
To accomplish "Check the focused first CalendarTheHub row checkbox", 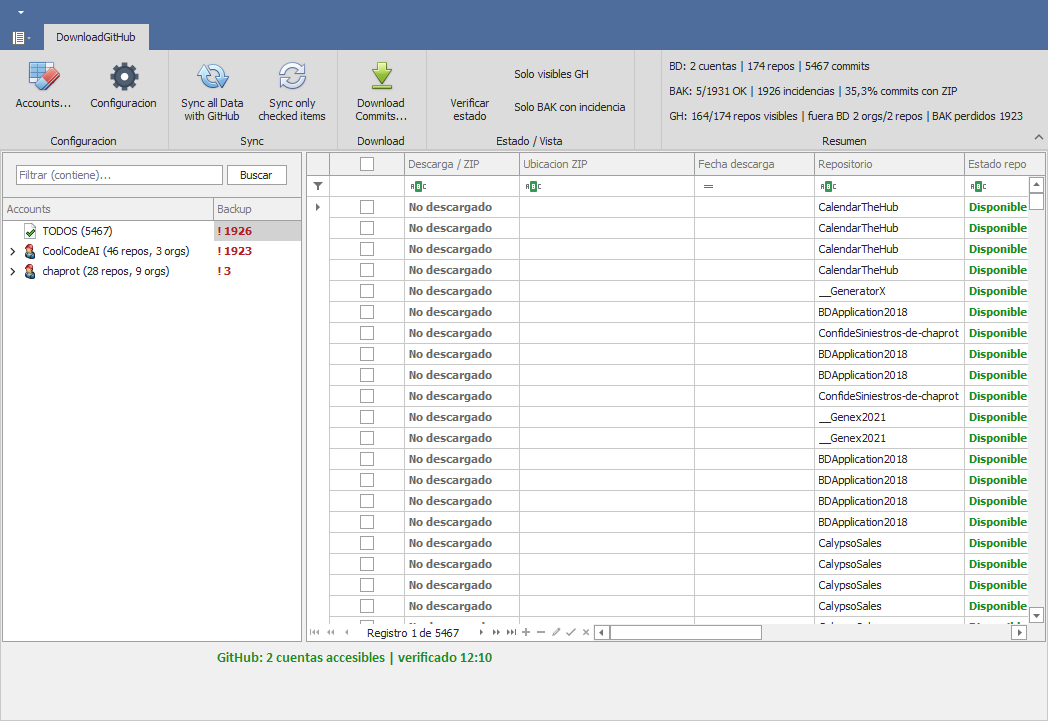I will [x=367, y=207].
